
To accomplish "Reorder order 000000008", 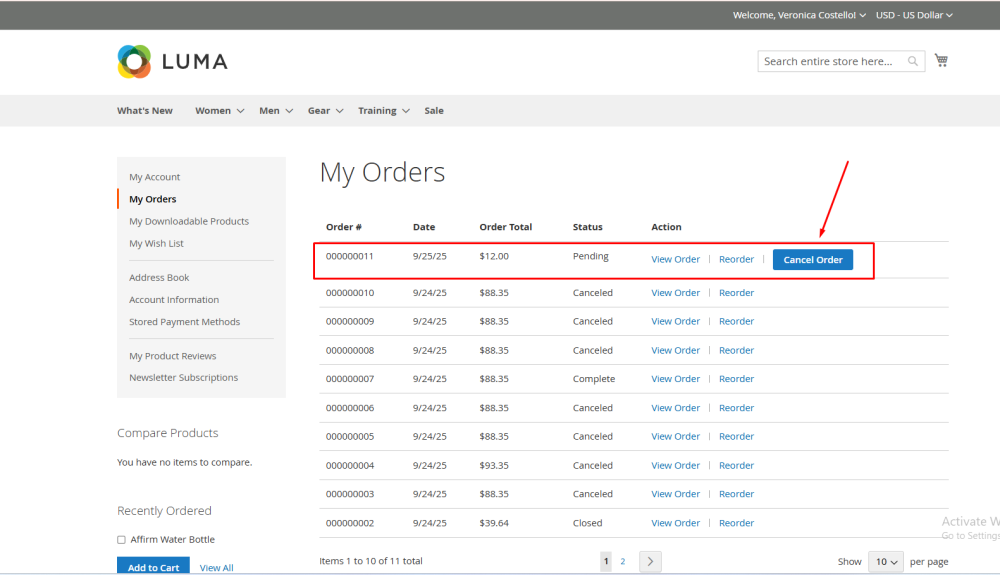I will 736,351.
